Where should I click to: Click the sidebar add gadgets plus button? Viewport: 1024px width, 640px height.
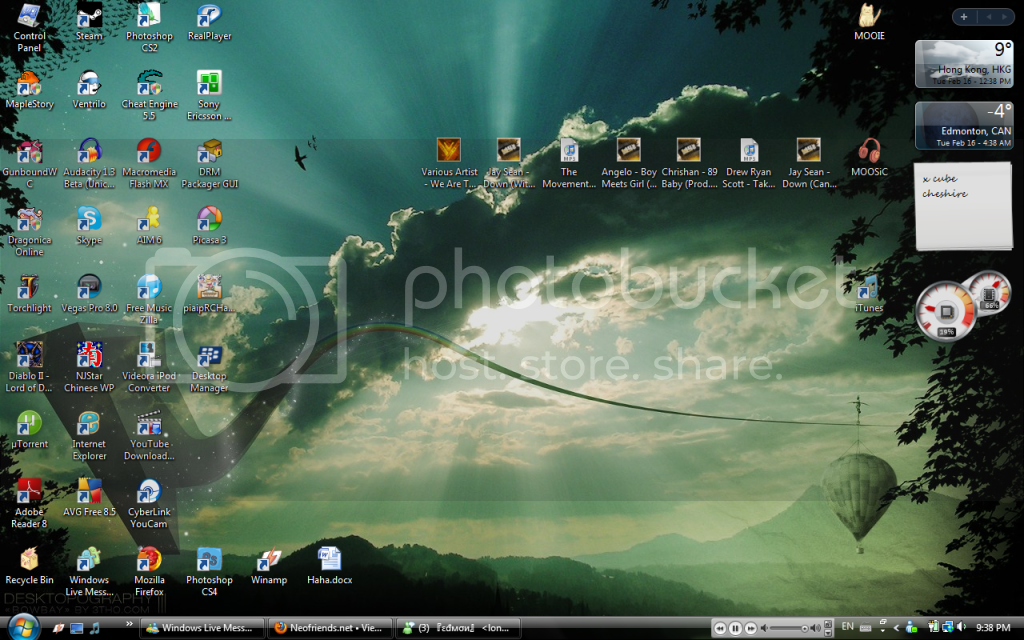964,17
